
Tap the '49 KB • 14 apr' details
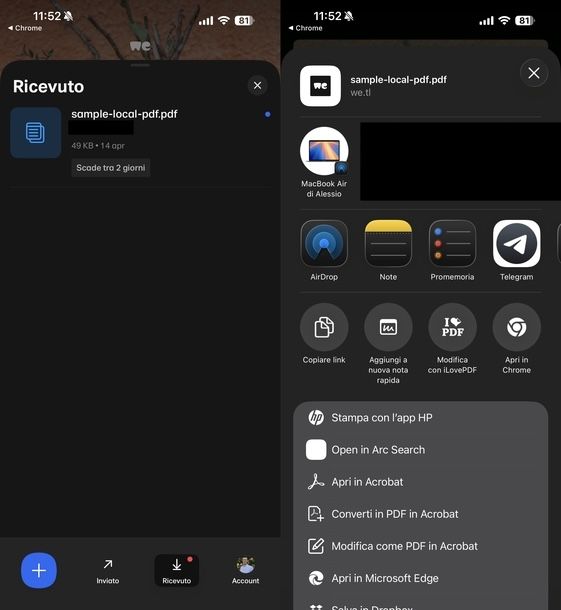[98, 146]
